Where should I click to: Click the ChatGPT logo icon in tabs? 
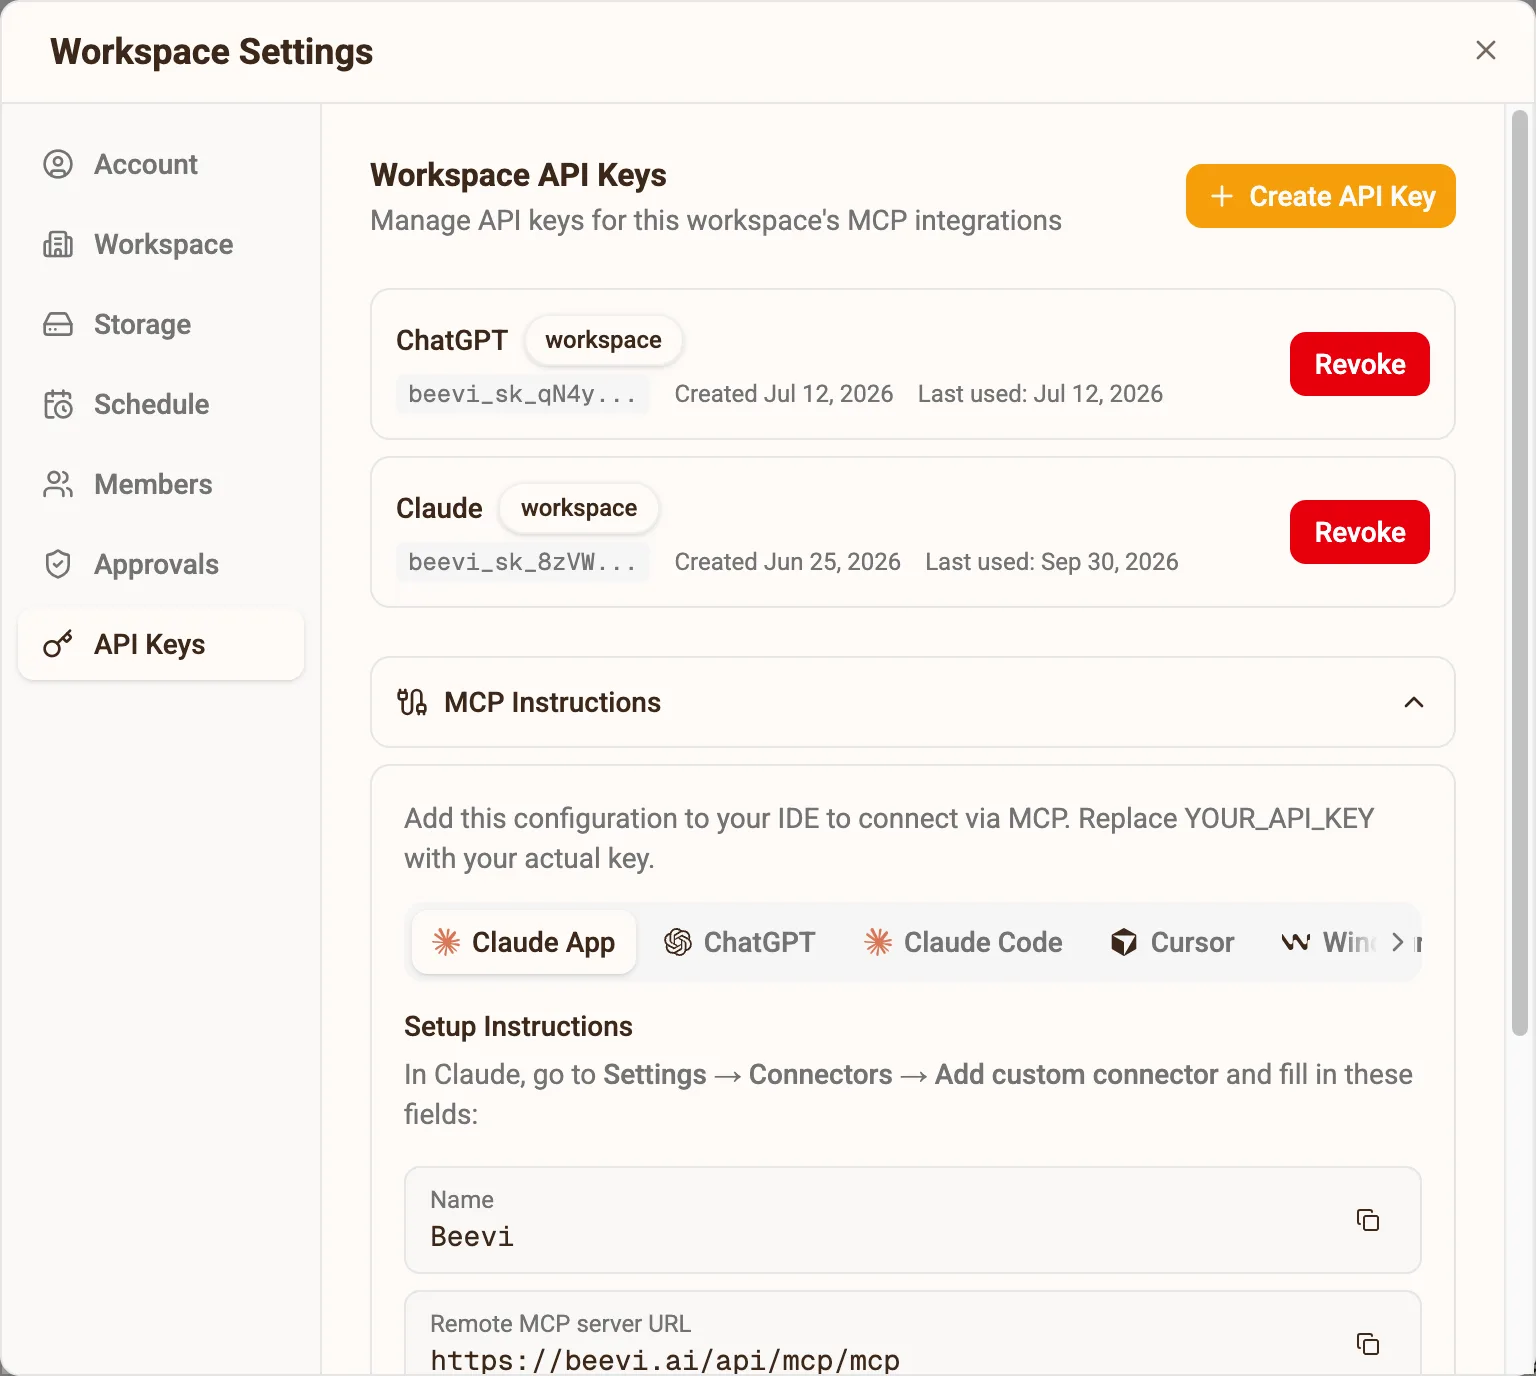[x=678, y=942]
